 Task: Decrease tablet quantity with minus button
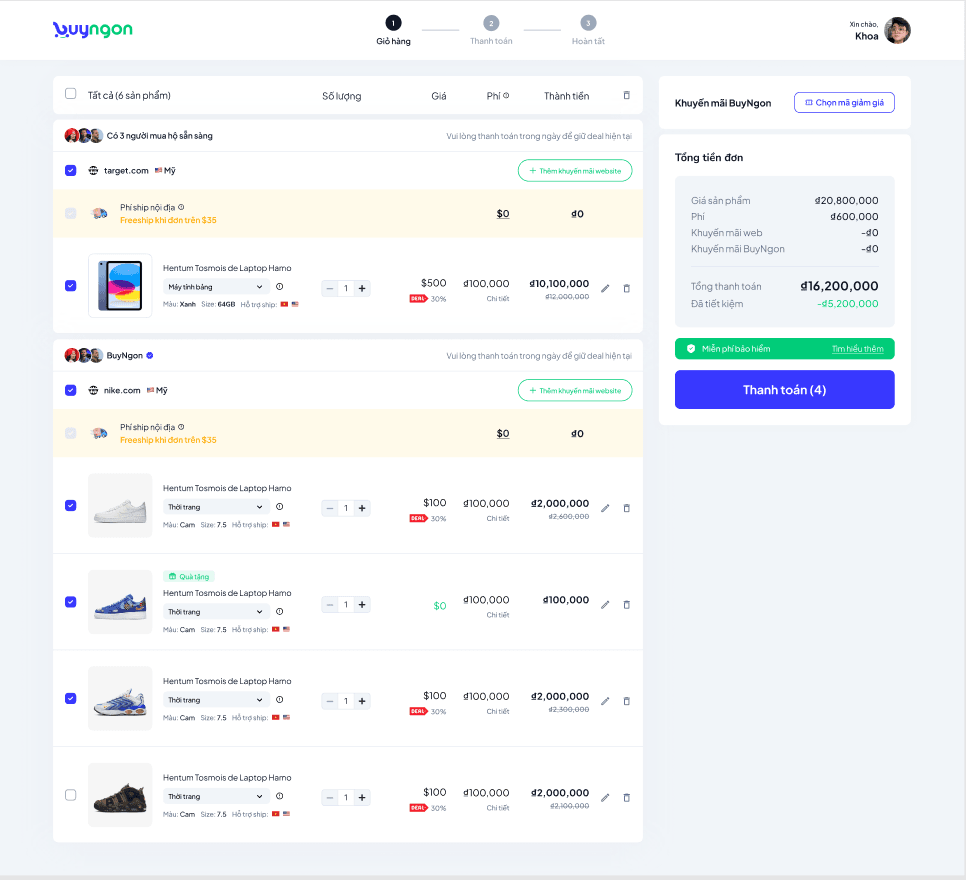330,288
